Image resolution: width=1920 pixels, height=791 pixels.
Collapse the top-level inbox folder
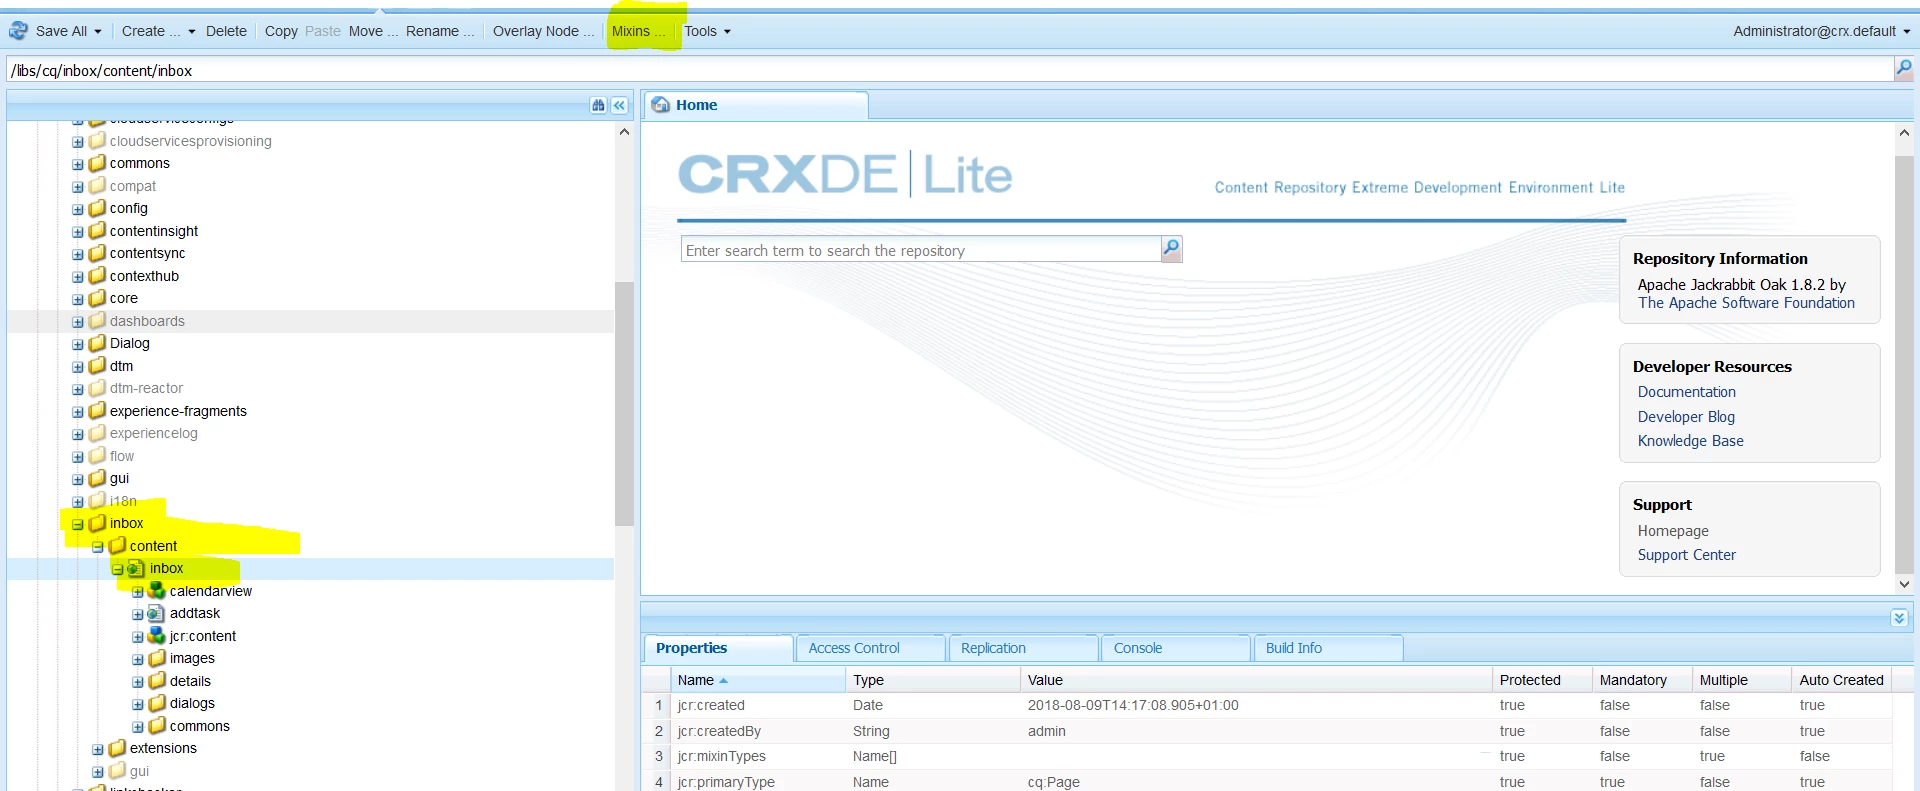click(x=78, y=524)
